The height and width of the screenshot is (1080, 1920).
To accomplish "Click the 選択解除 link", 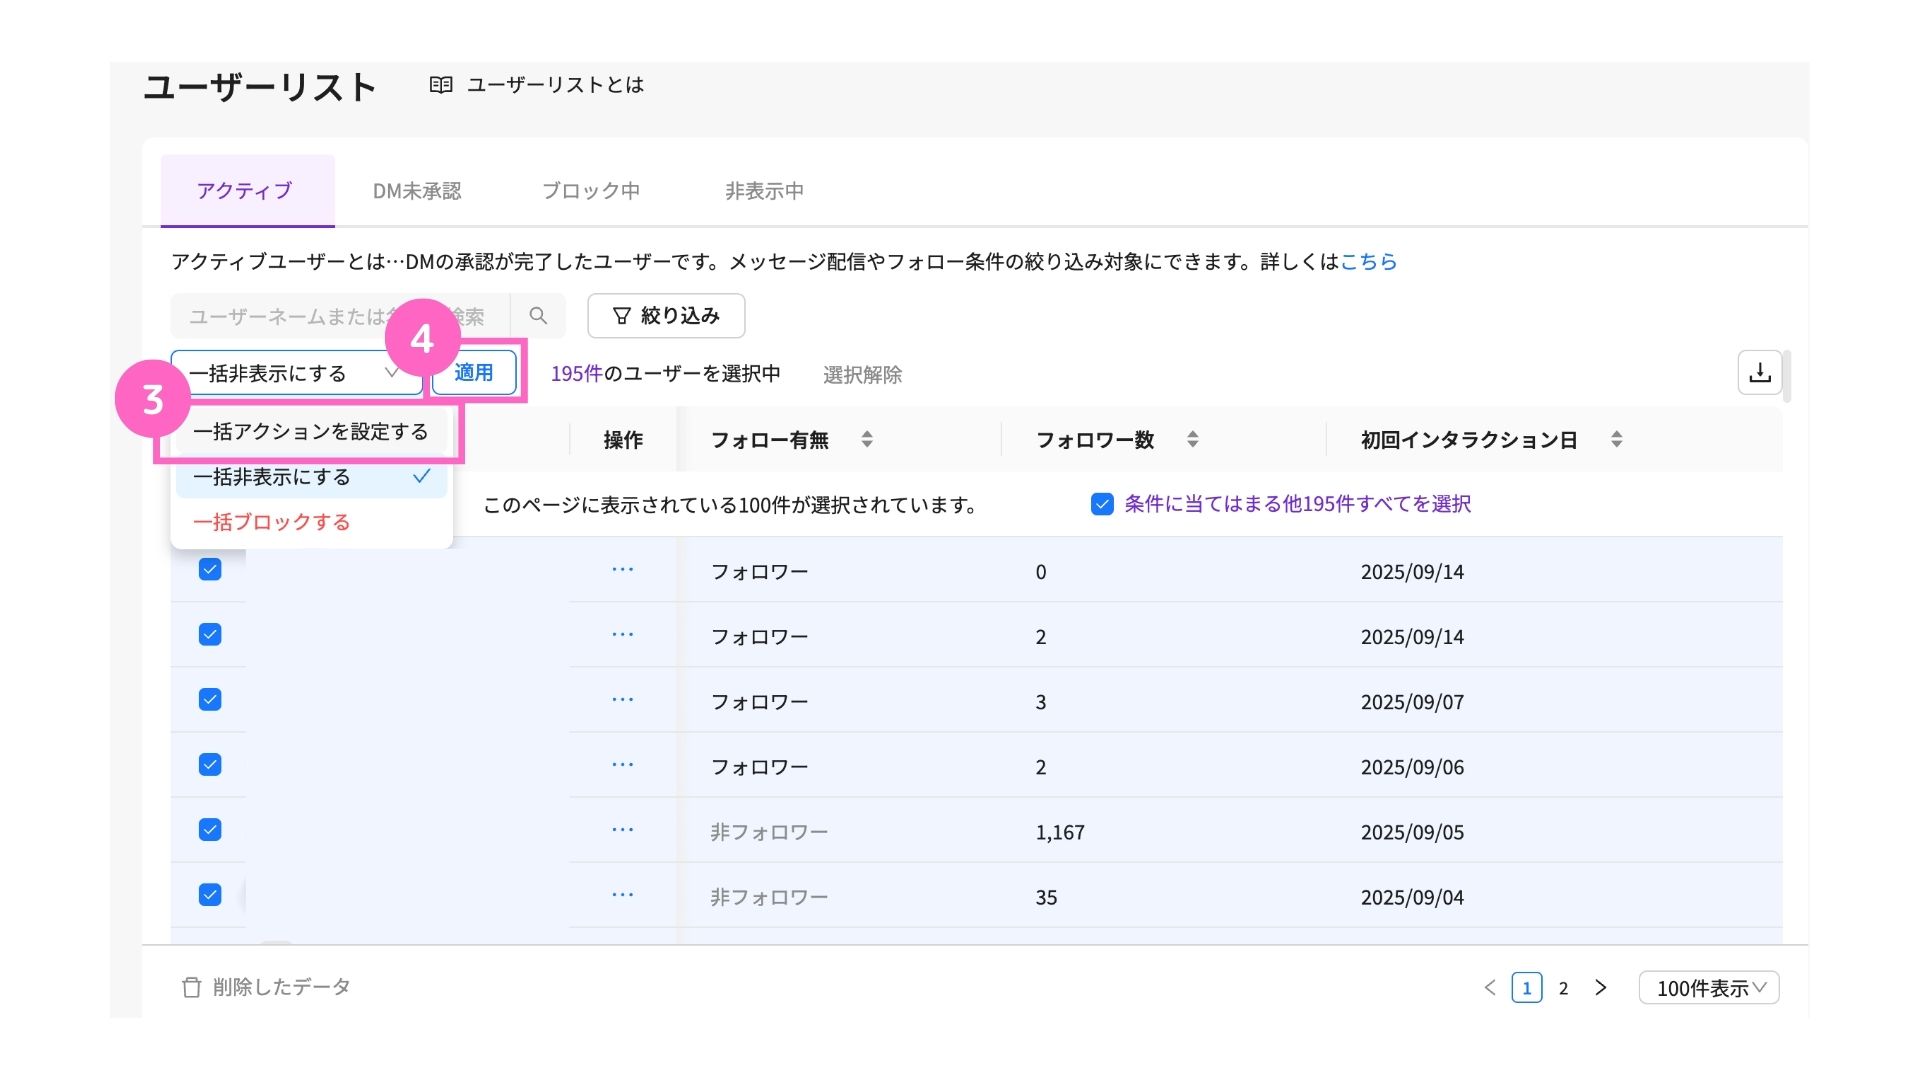I will coord(862,375).
